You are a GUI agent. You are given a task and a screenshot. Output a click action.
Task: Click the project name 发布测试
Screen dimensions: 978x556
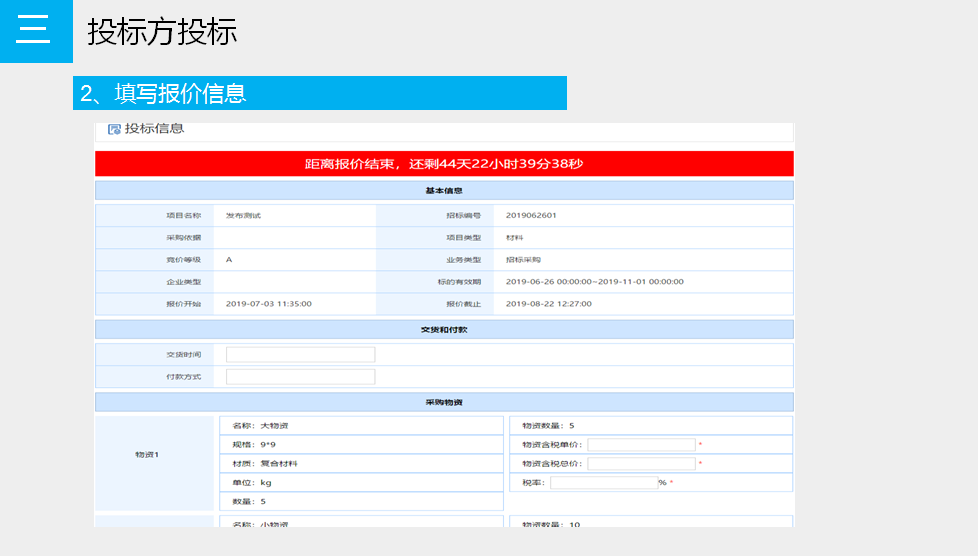pos(243,215)
